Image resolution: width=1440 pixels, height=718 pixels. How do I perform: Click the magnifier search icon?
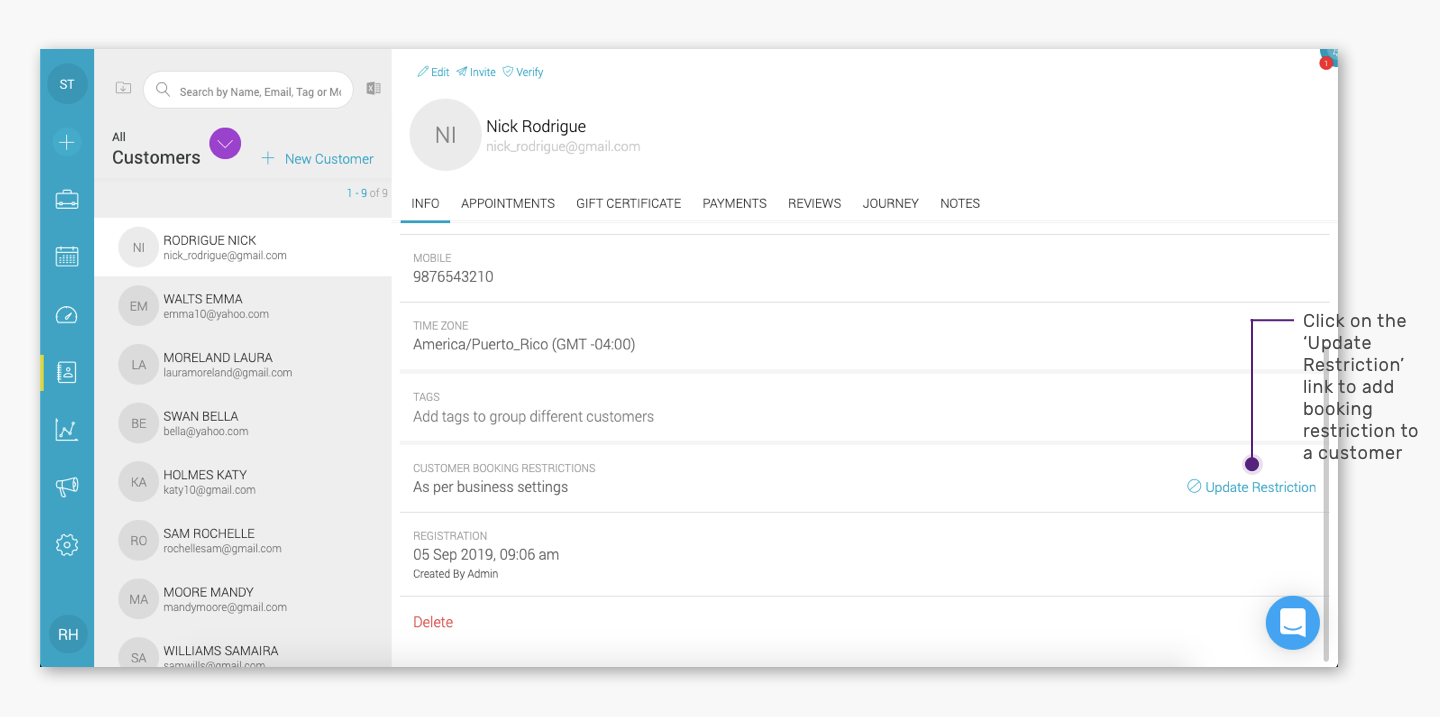(163, 90)
